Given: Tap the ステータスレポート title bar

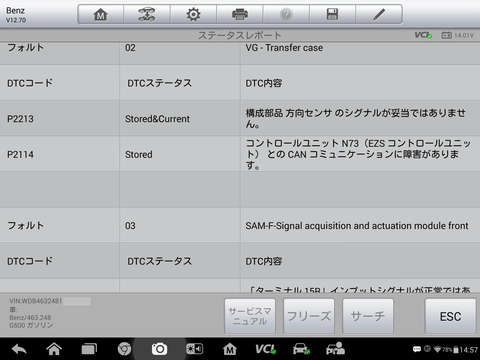Looking at the screenshot, I should point(240,35).
